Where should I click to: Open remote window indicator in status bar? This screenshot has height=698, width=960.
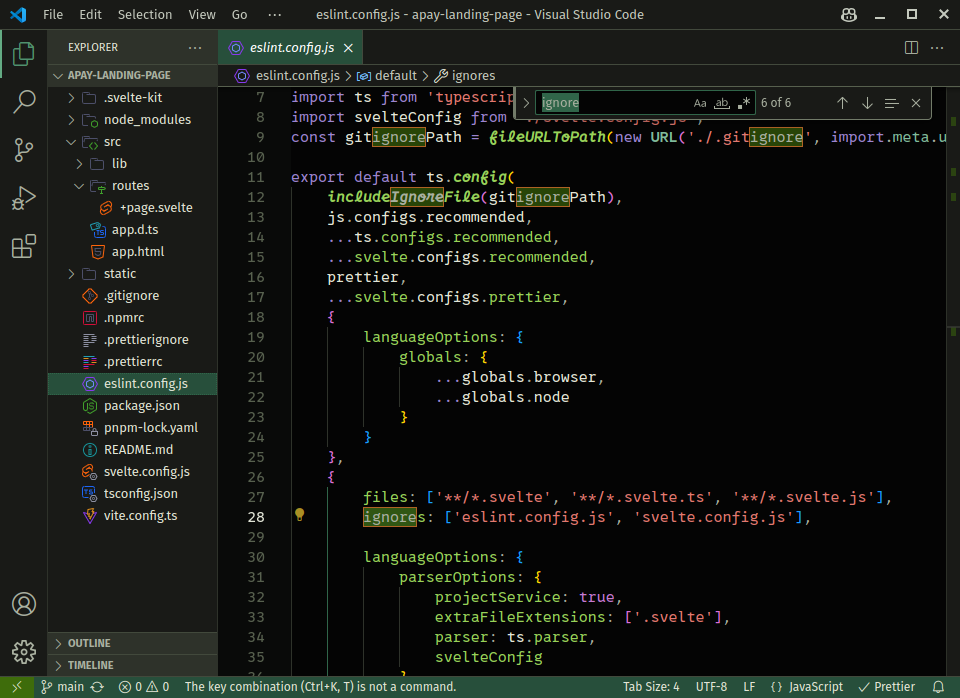coord(17,687)
